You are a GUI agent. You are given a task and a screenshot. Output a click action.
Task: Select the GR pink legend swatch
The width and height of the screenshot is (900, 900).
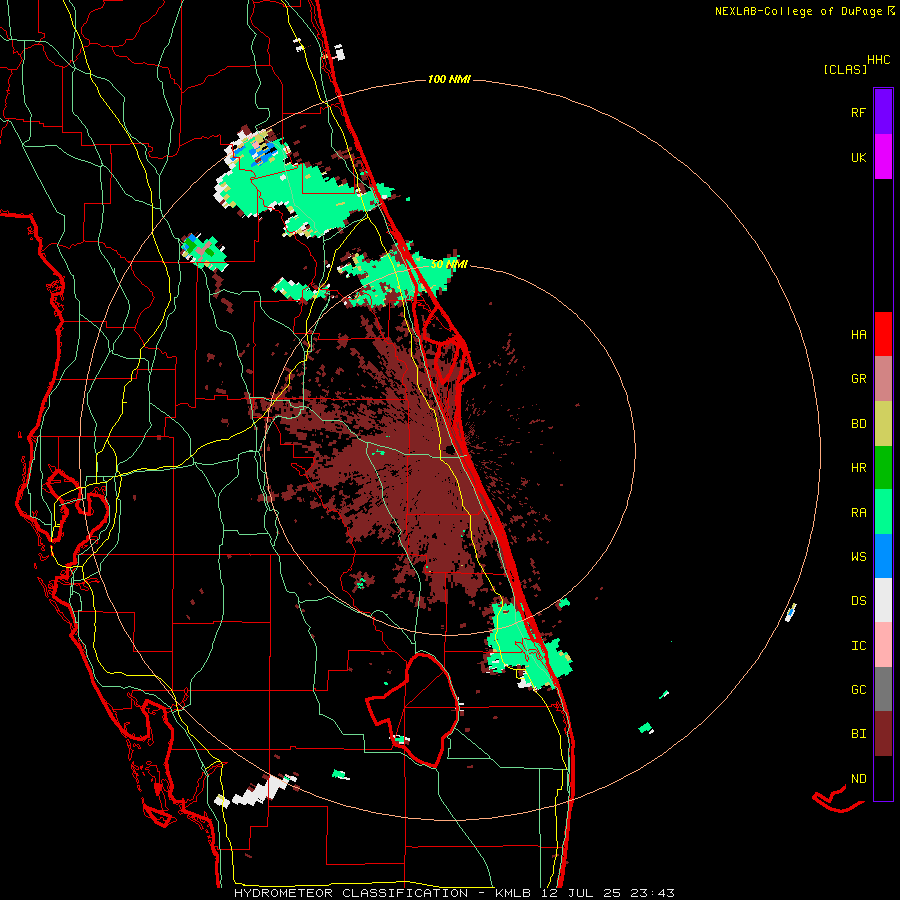pos(883,378)
